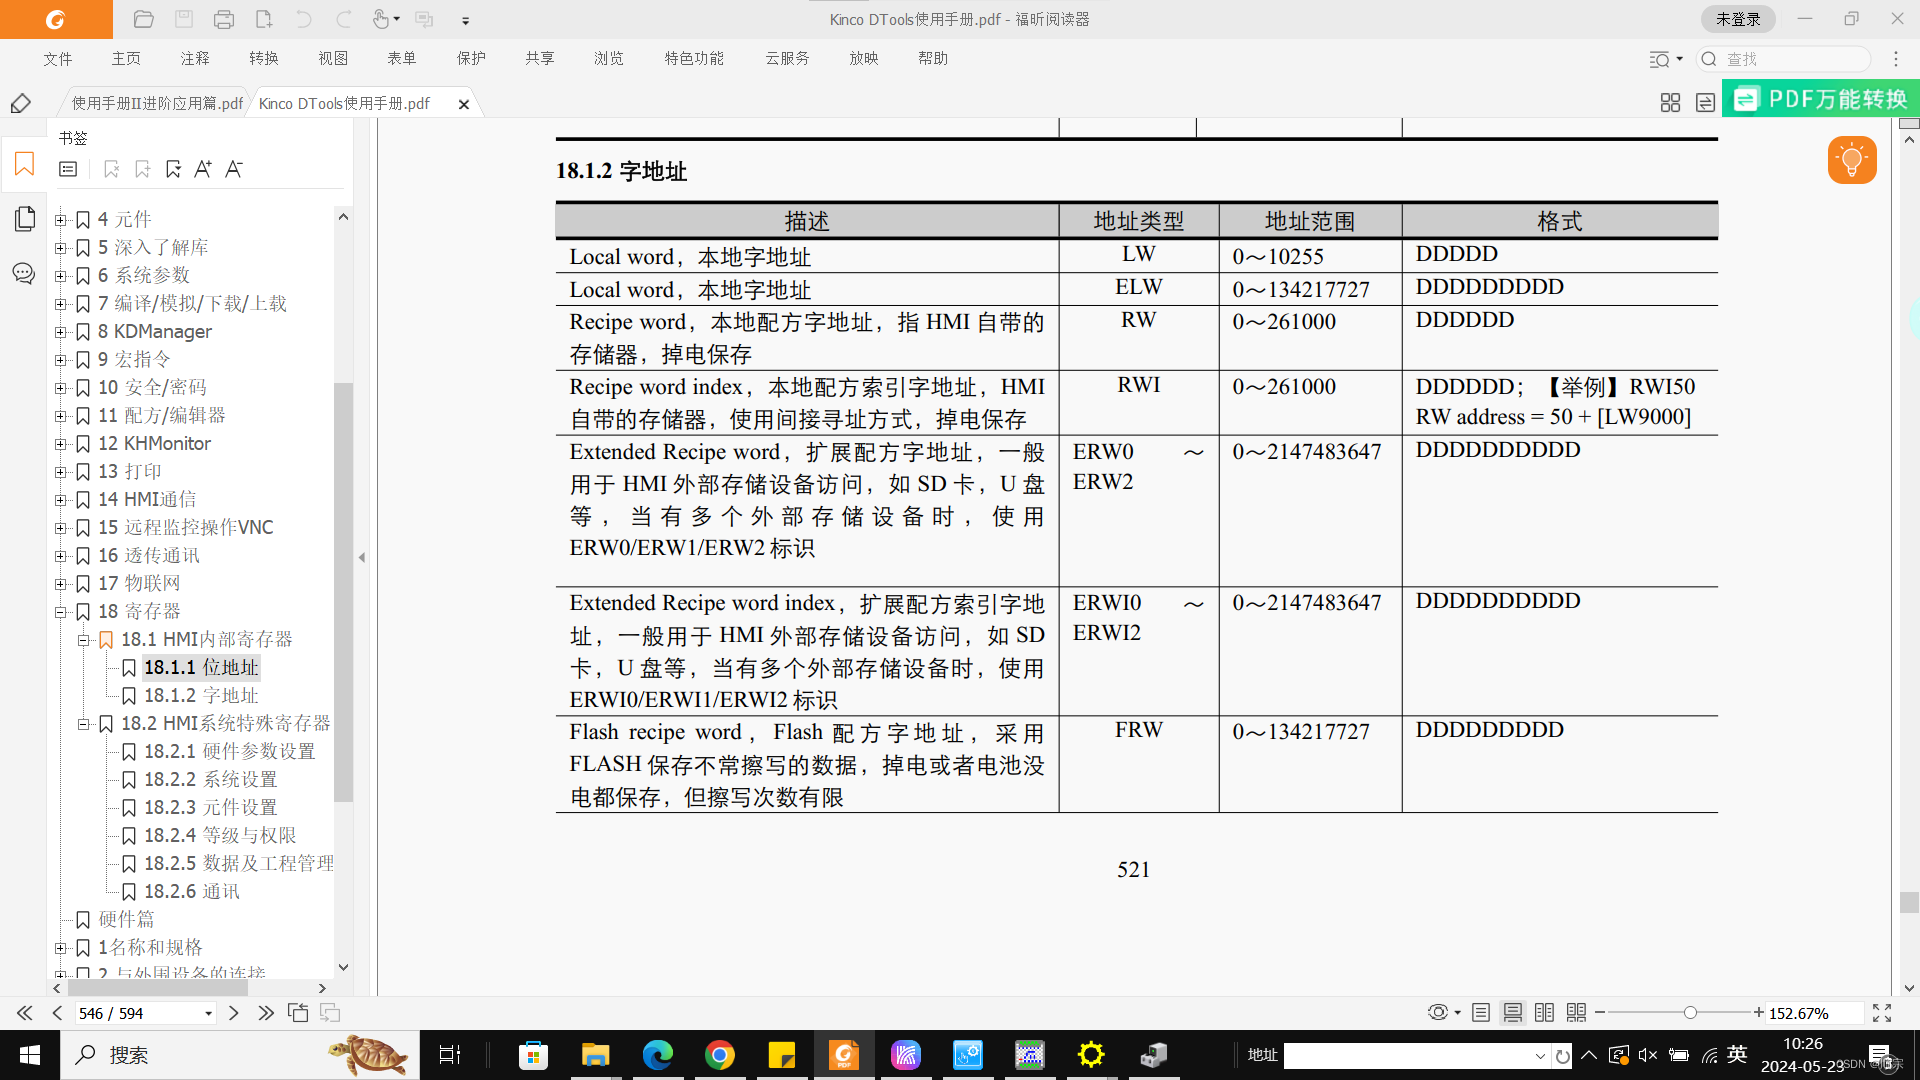Switch to 使用手册II进阶应用篇.pdf tab
This screenshot has width=1920, height=1080.
point(157,103)
